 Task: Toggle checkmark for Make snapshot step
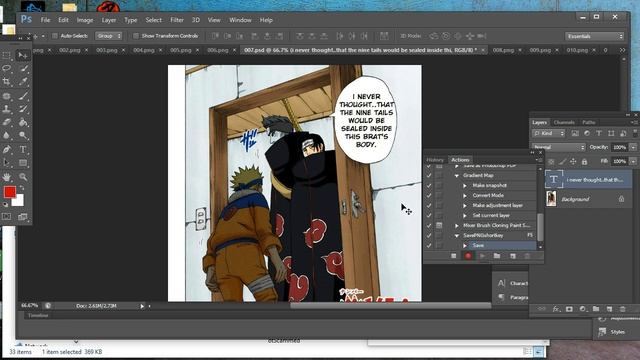tap(429, 185)
